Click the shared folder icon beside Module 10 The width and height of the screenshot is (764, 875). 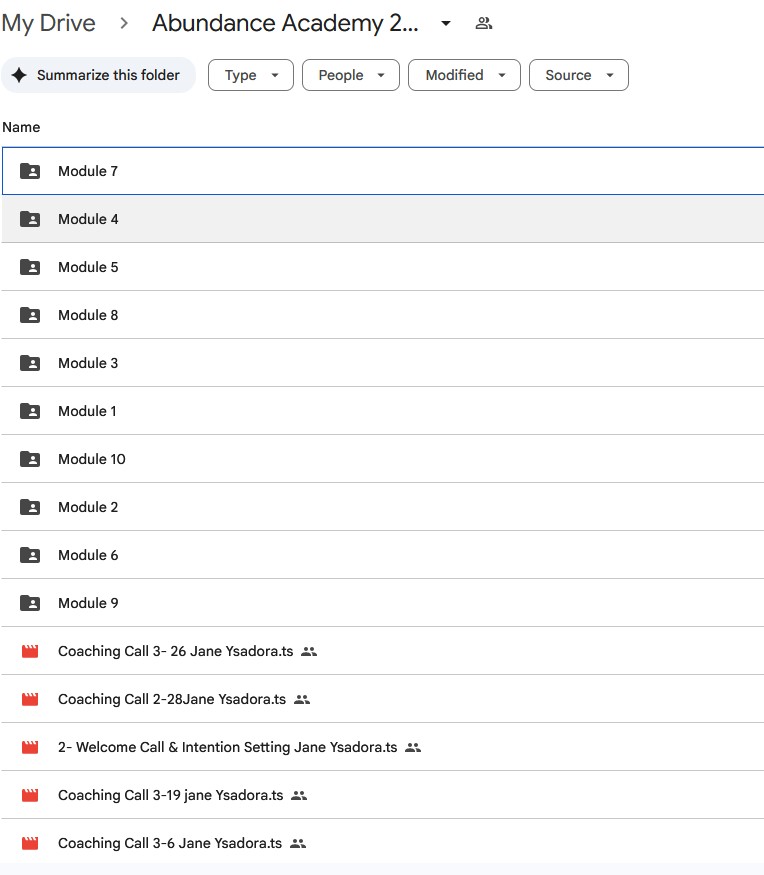point(30,459)
